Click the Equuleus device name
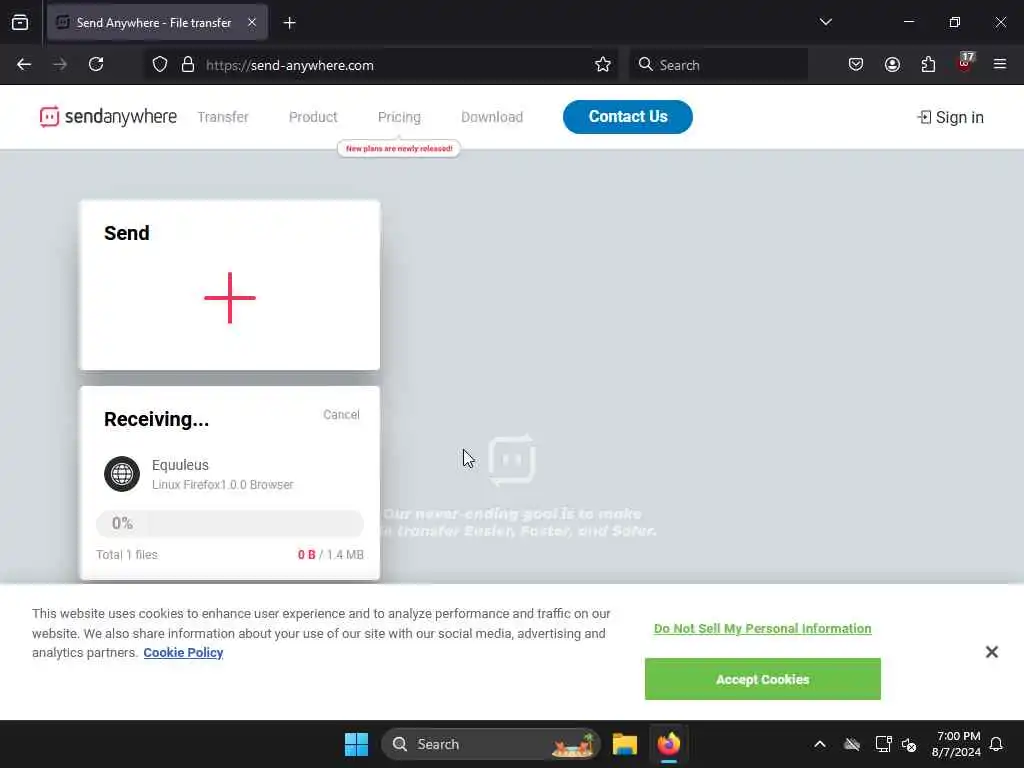Screen dimensions: 1024x768 coord(180,465)
